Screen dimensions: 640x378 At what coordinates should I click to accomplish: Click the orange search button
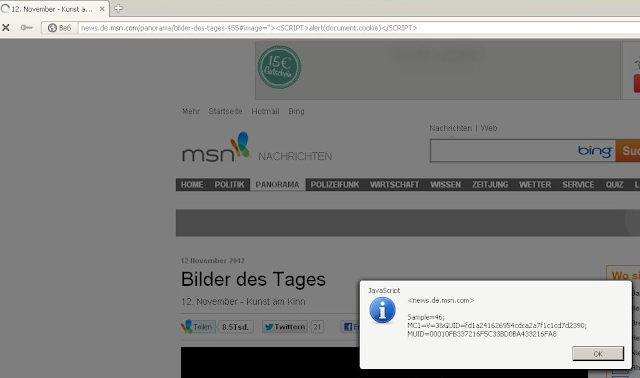tap(628, 151)
